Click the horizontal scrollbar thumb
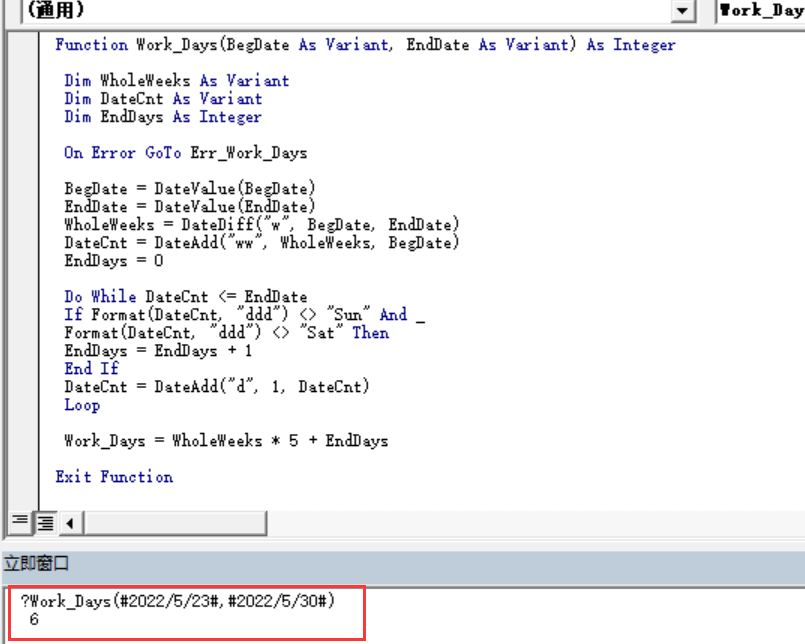 coord(175,523)
